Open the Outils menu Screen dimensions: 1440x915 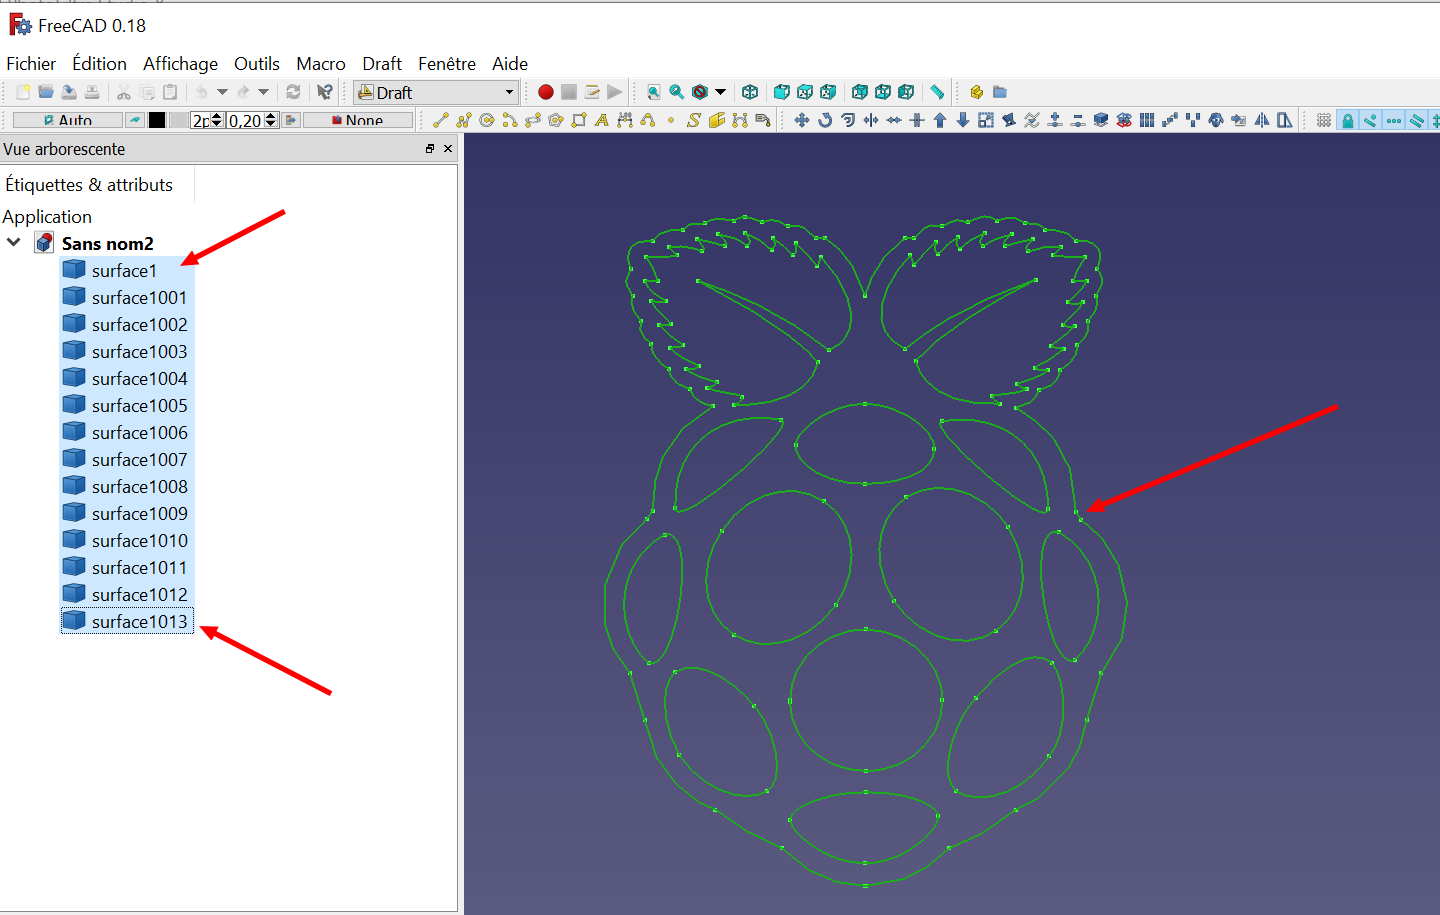click(257, 64)
